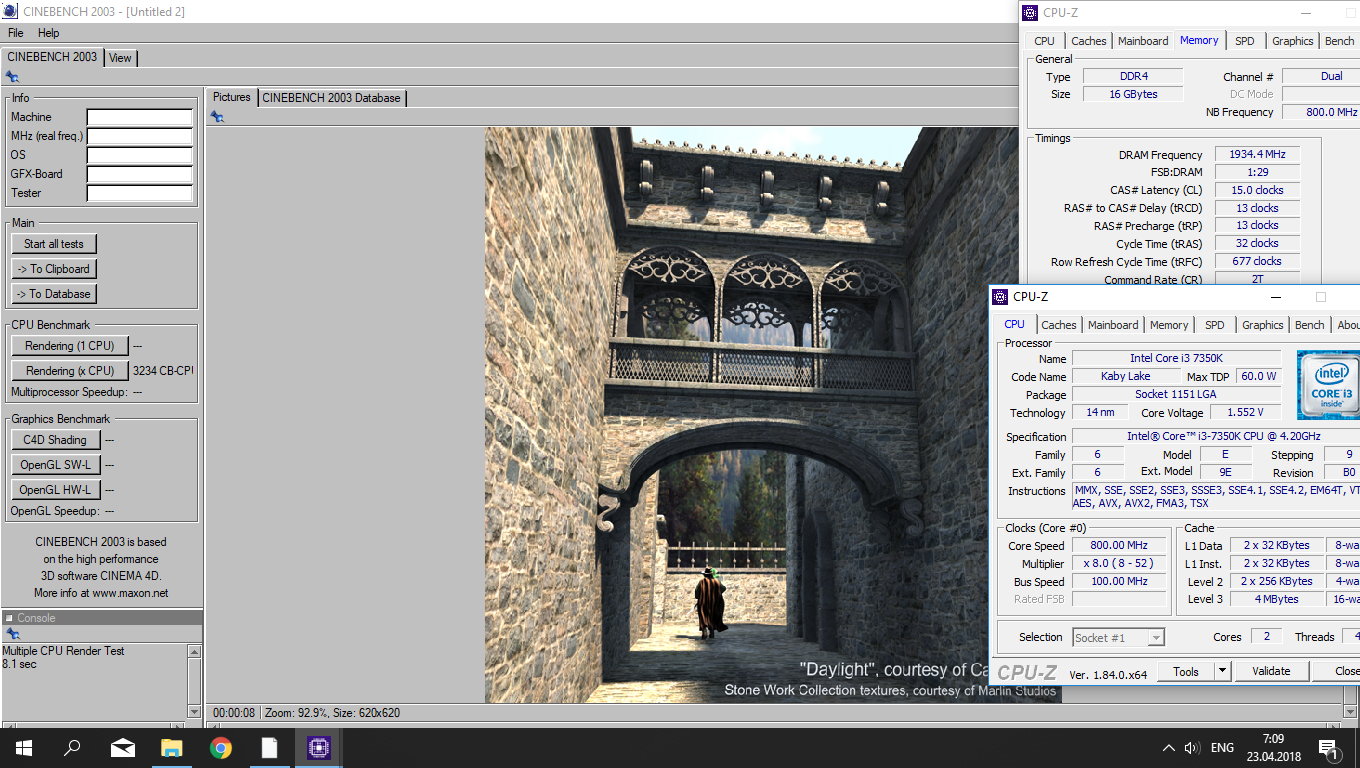Select the top-level CINEBENCH 2003 tab
Screen dimensions: 1360x768
pos(52,57)
